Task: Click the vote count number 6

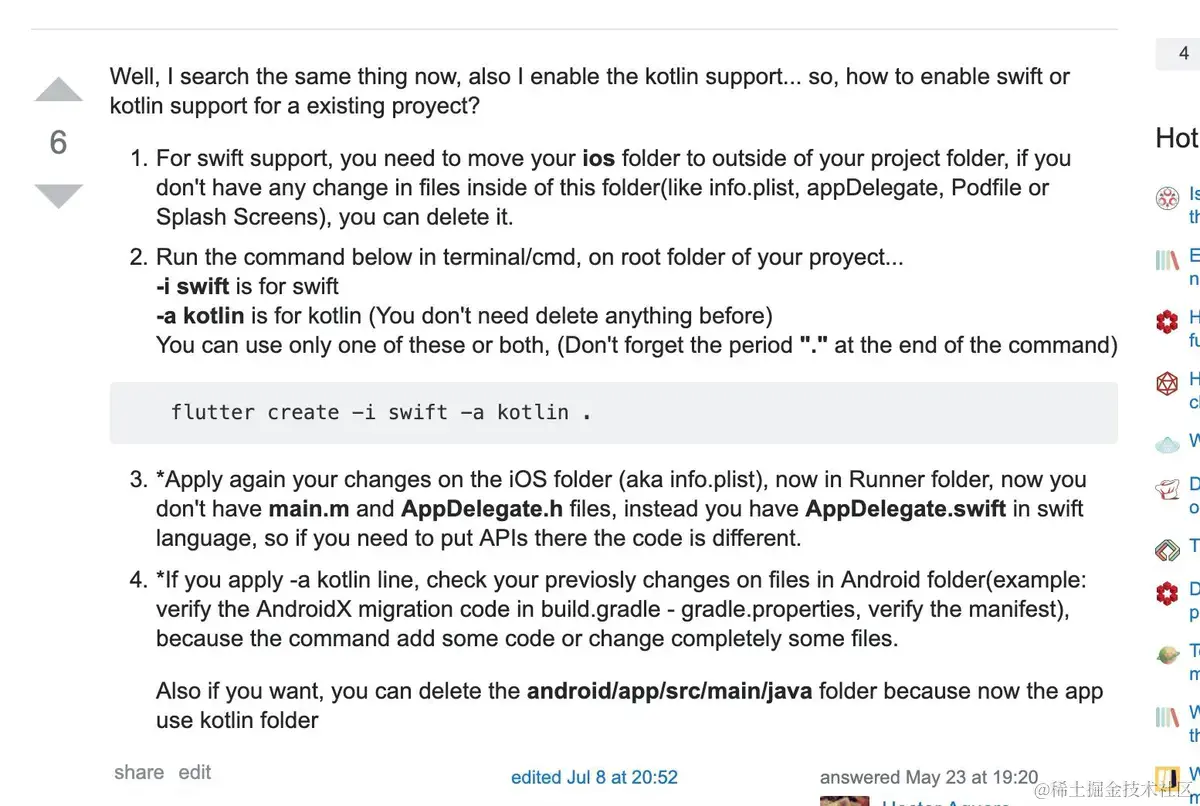Action: (x=59, y=143)
